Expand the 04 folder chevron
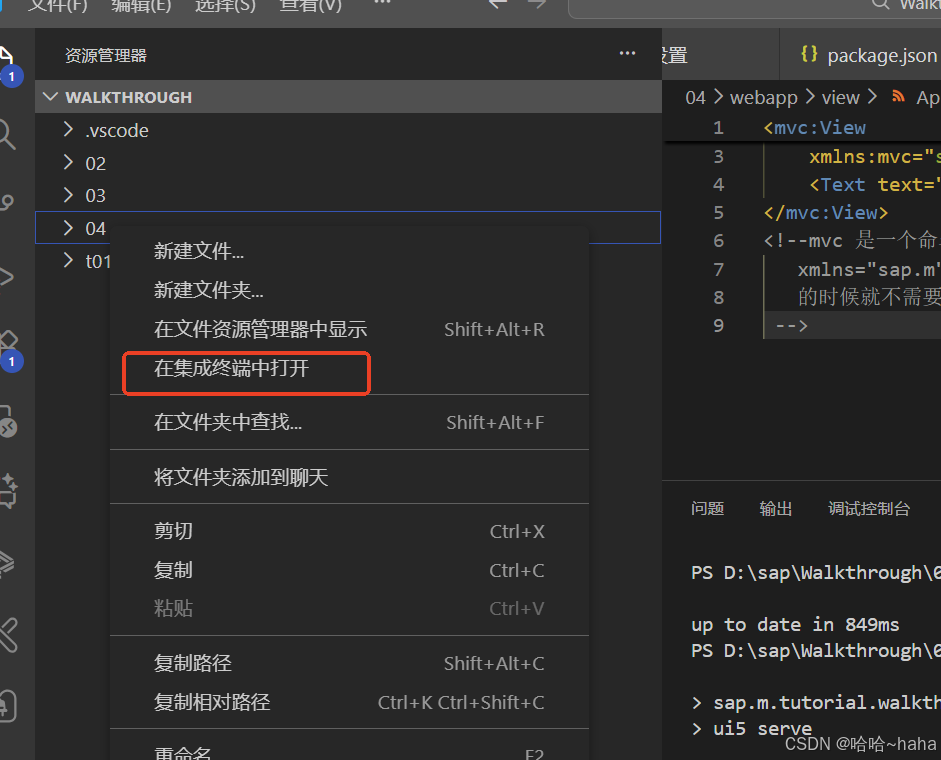The width and height of the screenshot is (941, 760). point(68,228)
